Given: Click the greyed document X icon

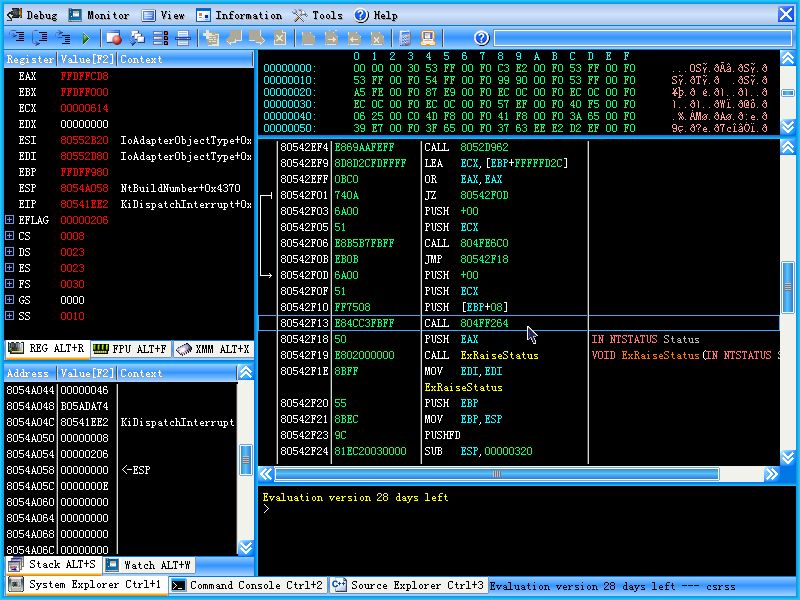Looking at the screenshot, I should point(377,38).
